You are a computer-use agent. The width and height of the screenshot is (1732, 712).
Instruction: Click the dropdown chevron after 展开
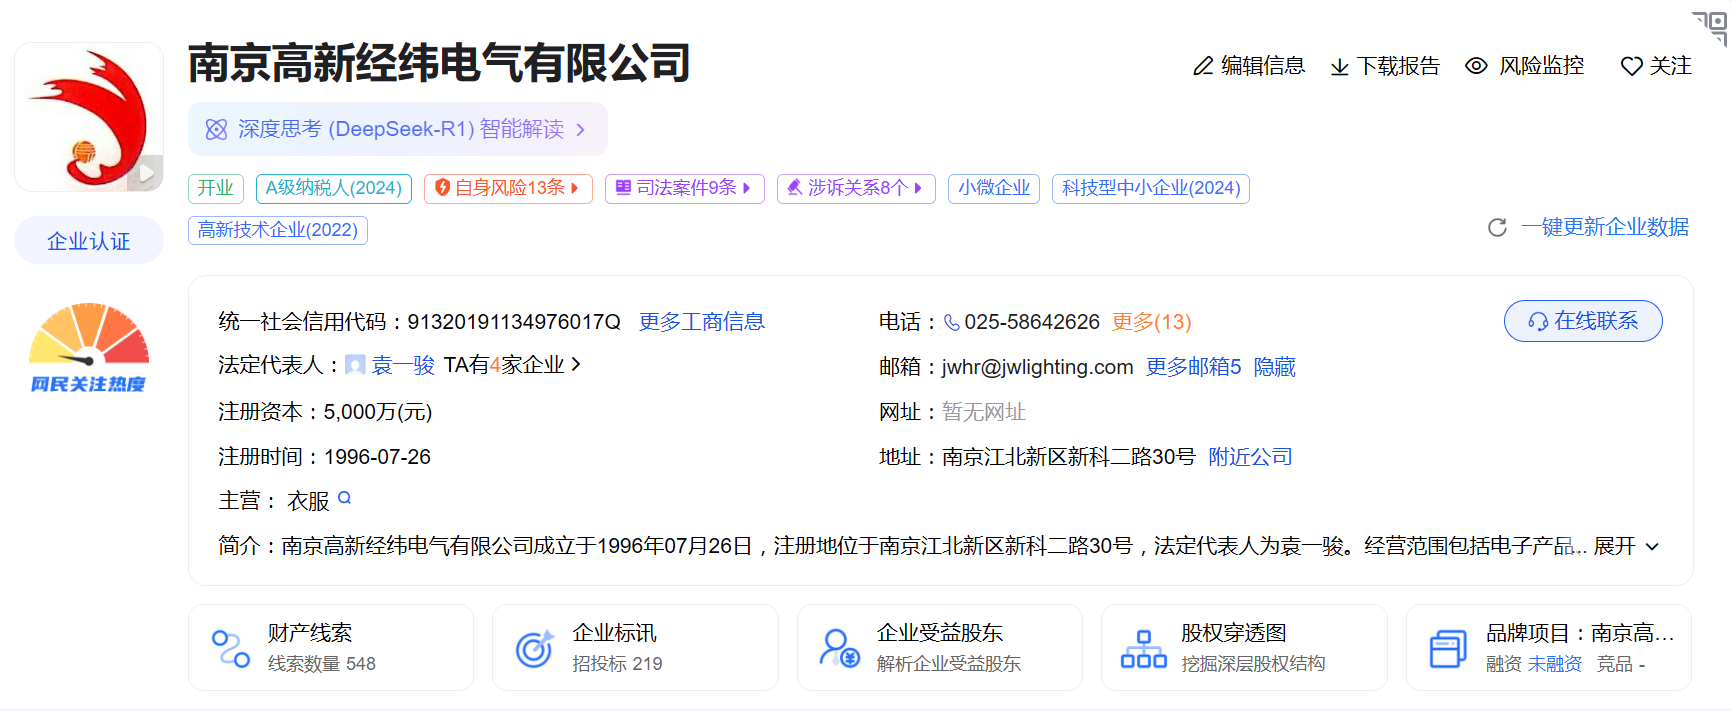(1652, 547)
